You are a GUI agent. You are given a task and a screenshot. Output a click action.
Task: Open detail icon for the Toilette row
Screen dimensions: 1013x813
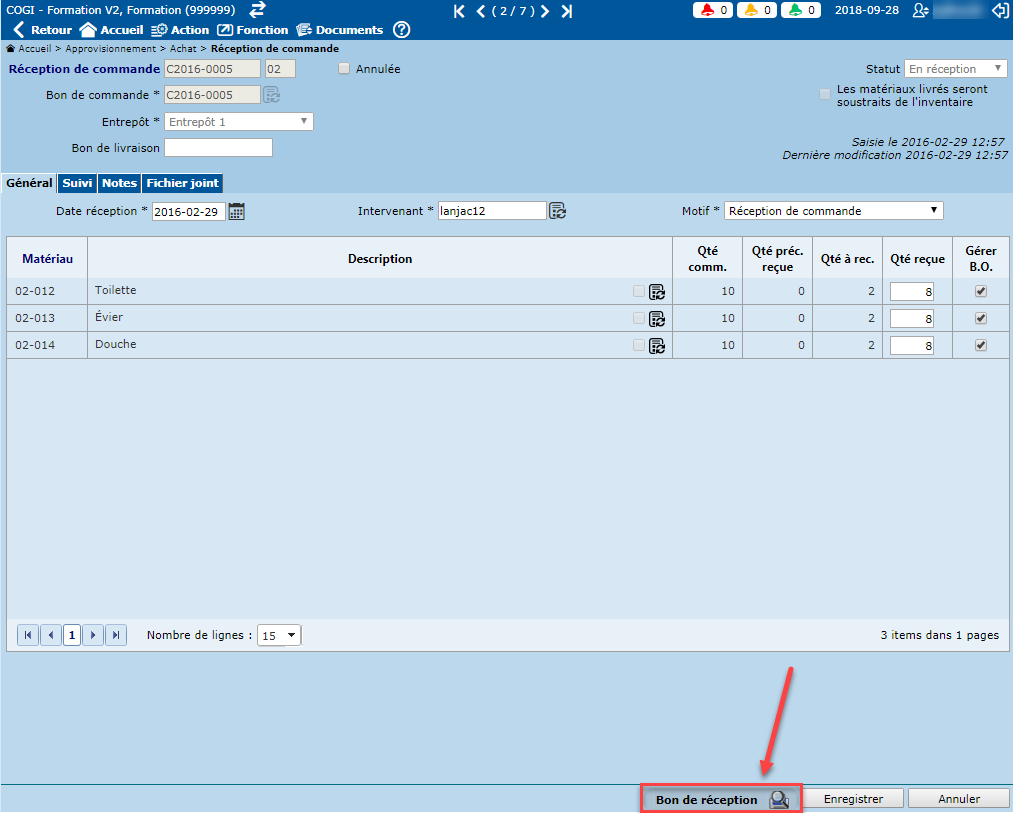coord(657,292)
